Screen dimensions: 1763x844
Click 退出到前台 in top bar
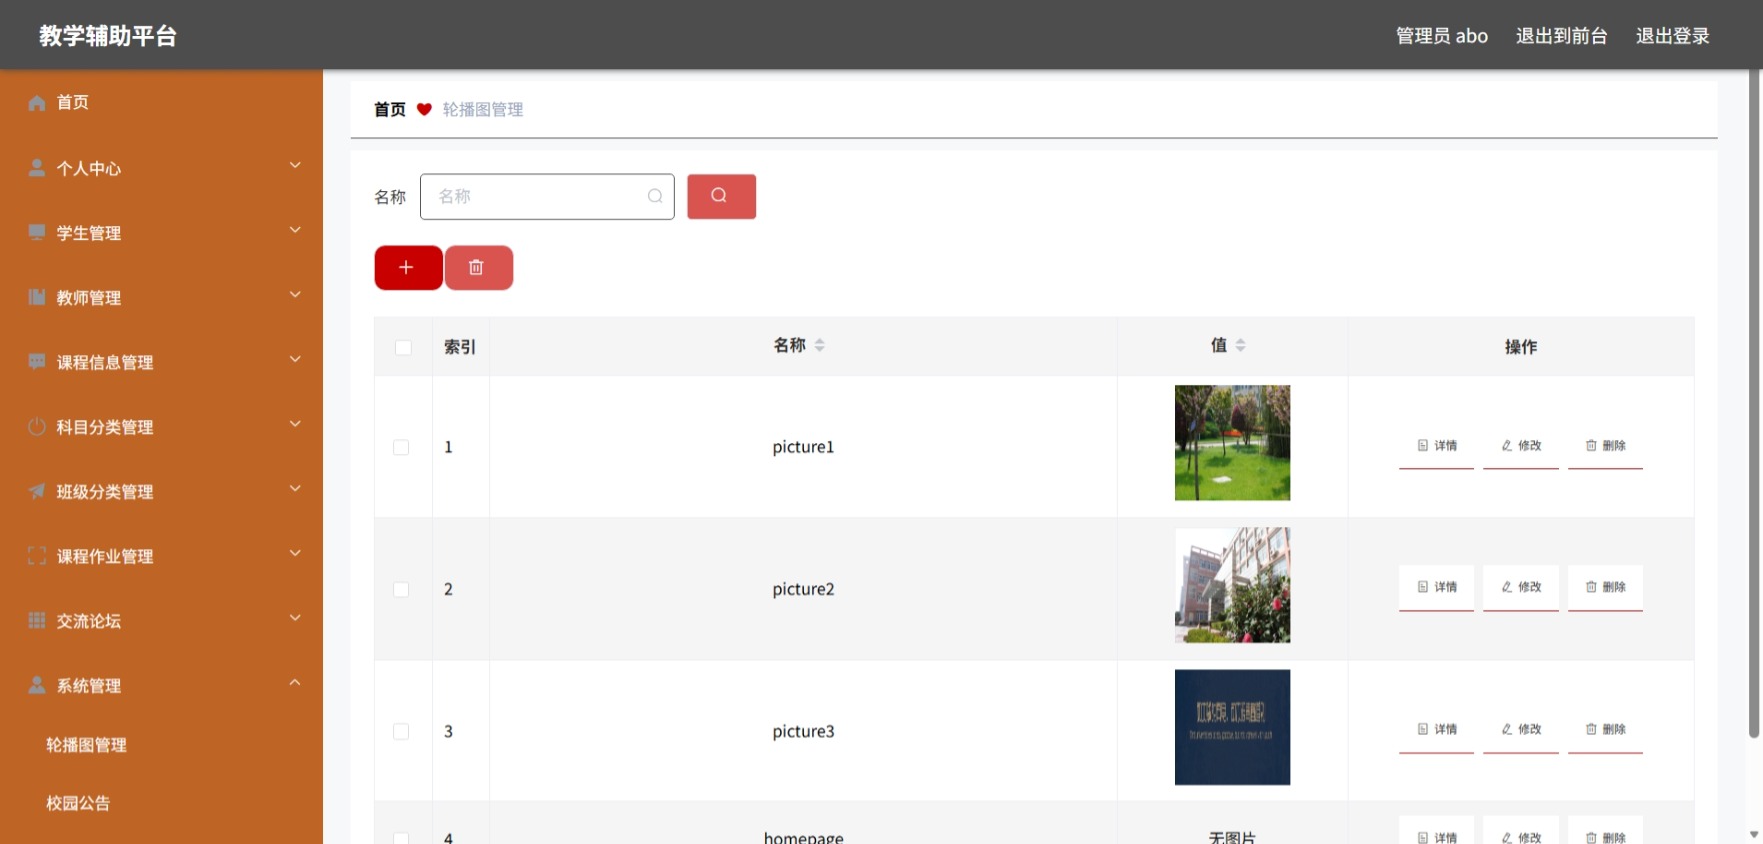click(x=1561, y=36)
